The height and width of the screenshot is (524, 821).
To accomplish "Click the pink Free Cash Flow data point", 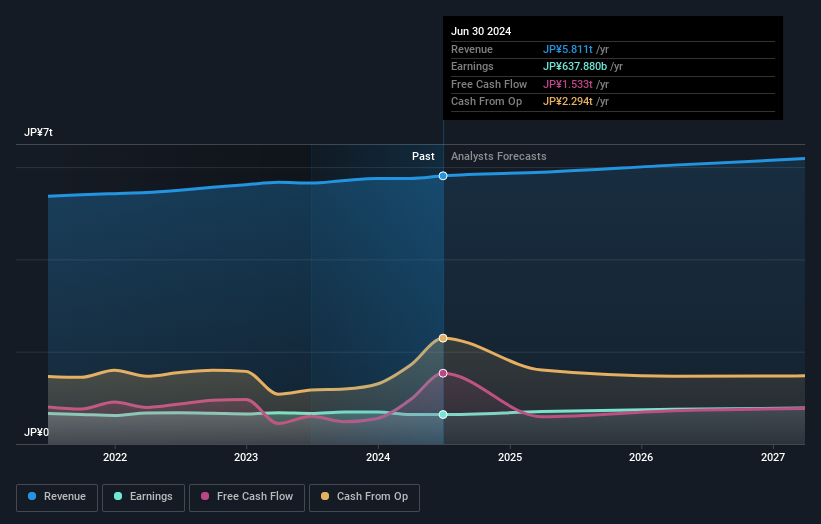I will point(443,373).
